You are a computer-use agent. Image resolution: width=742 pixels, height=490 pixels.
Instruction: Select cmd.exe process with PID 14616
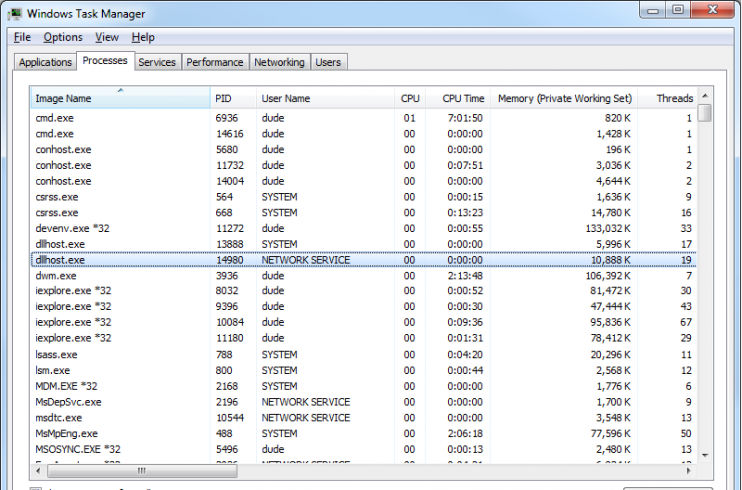click(363, 134)
